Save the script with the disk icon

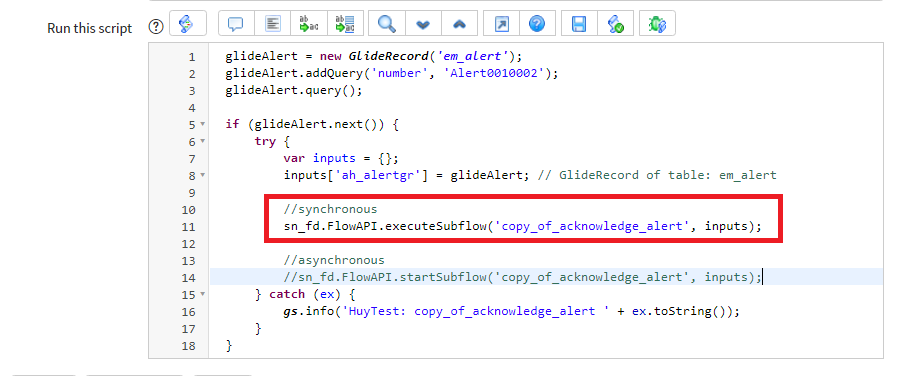pyautogui.click(x=579, y=24)
